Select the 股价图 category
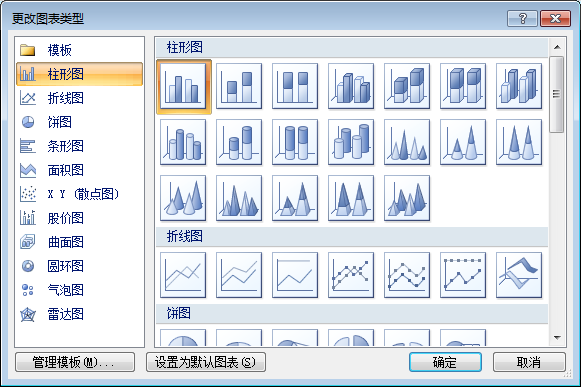This screenshot has height=387, width=581. (79, 218)
